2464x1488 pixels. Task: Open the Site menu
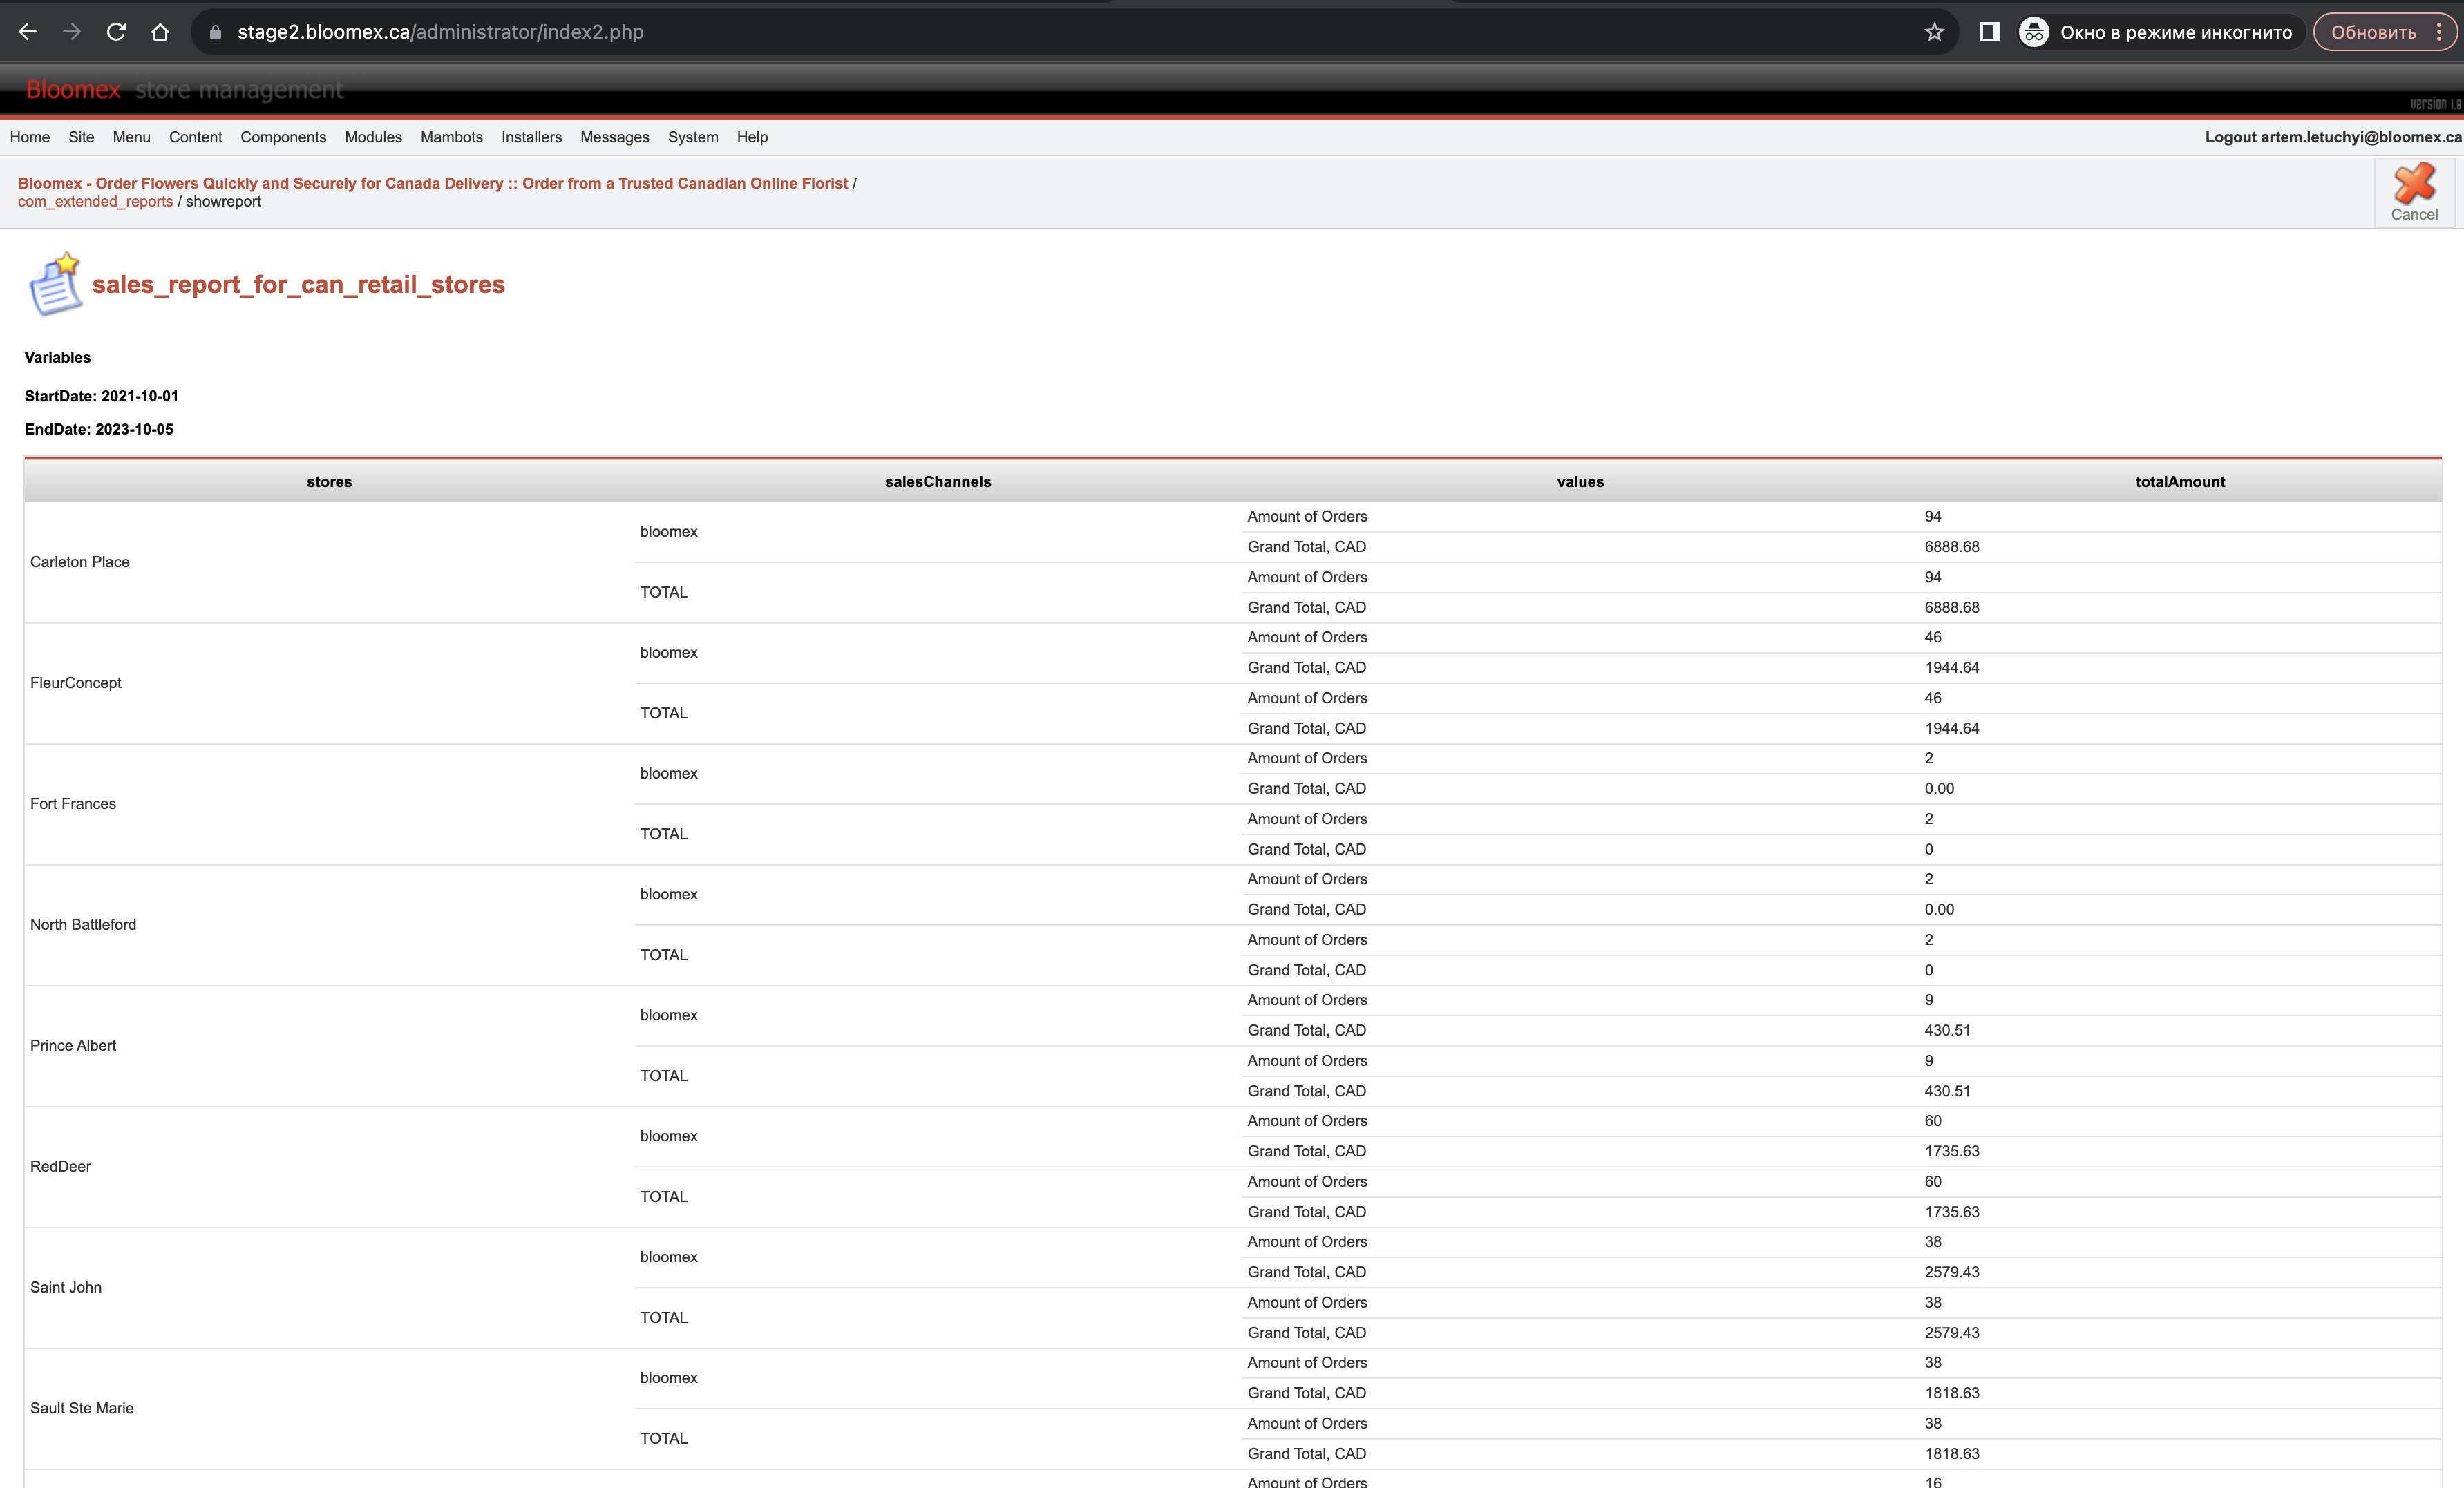[81, 137]
